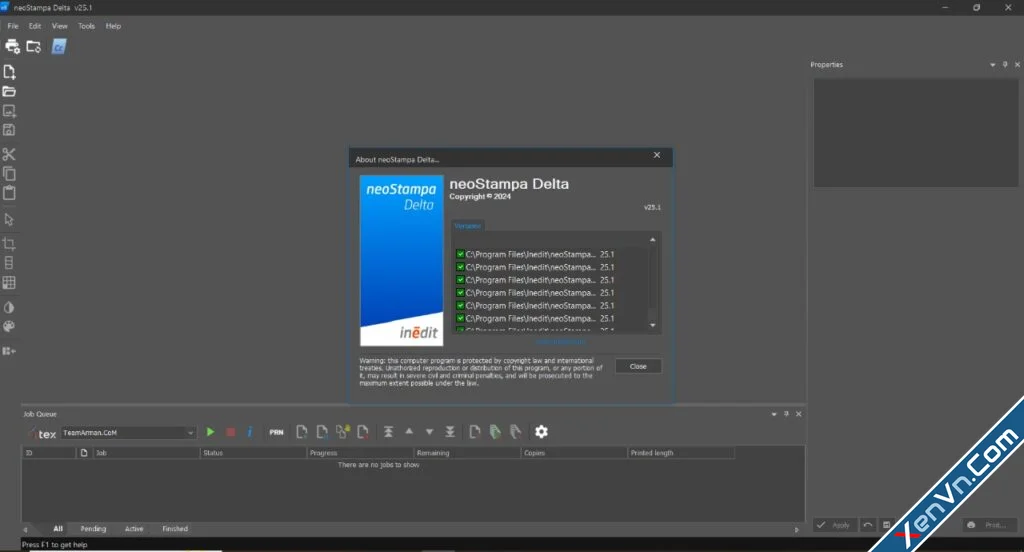The height and width of the screenshot is (552, 1024).
Task: Click the Copy icon in sidebar
Action: point(9,174)
